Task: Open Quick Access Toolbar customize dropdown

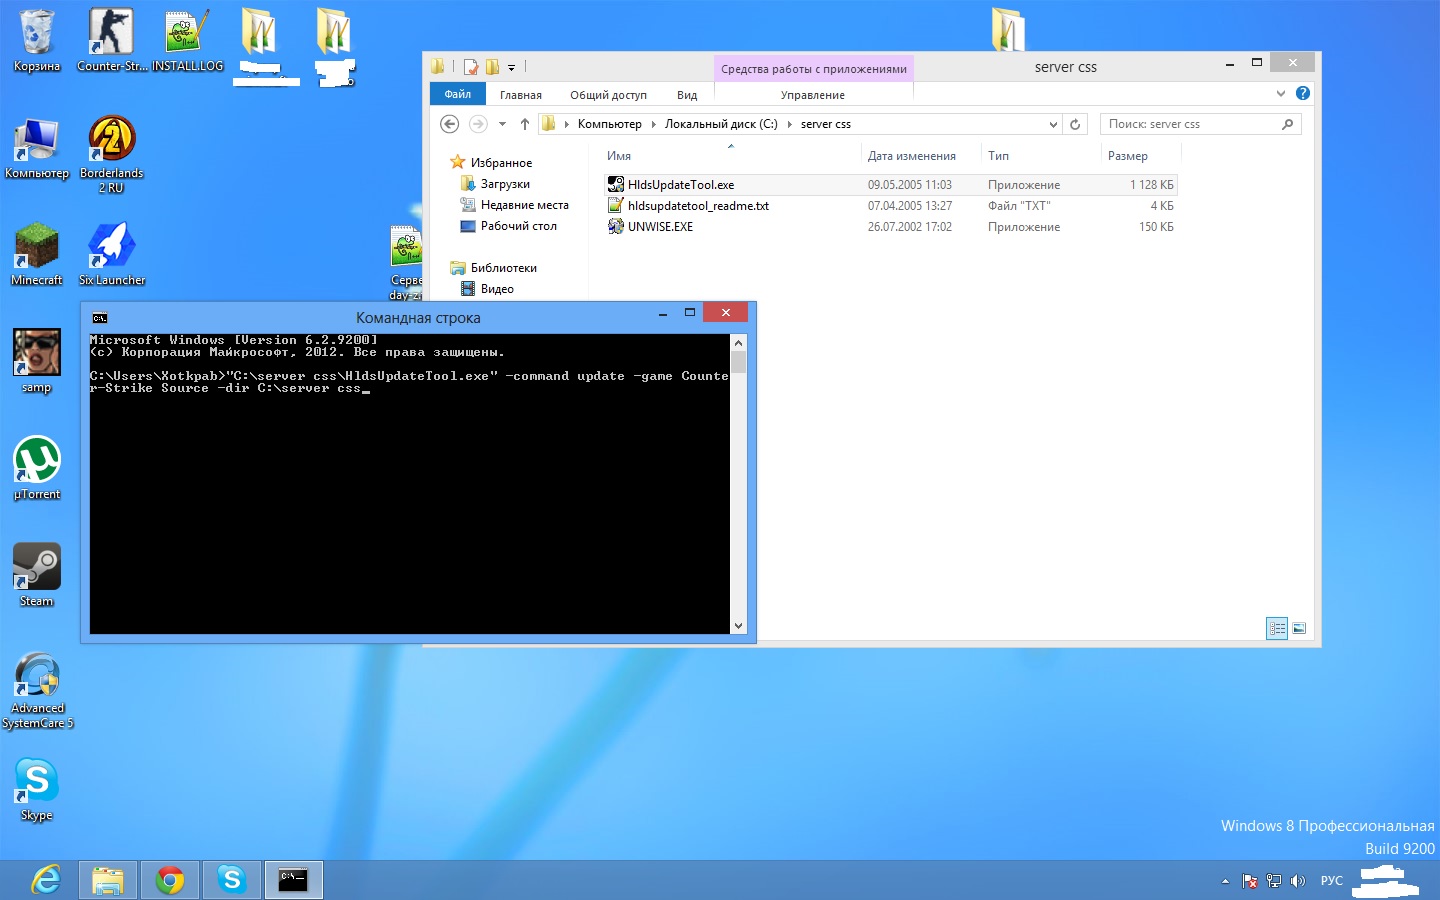Action: coord(511,68)
